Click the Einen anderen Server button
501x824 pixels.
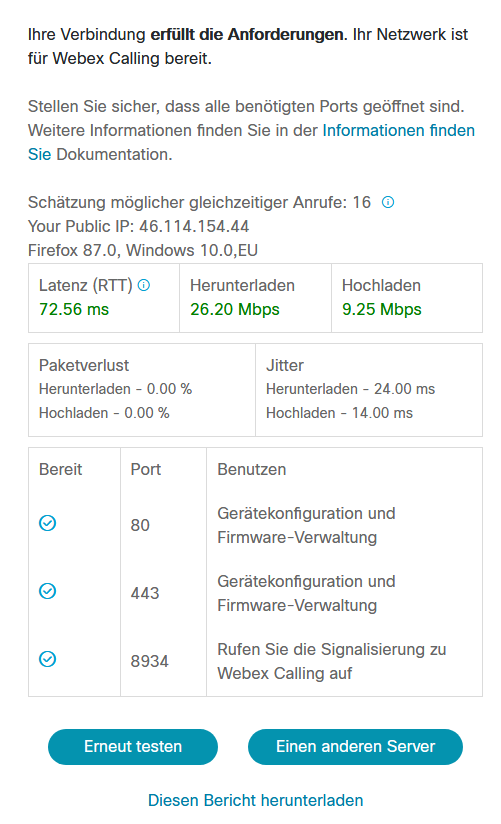(x=355, y=747)
